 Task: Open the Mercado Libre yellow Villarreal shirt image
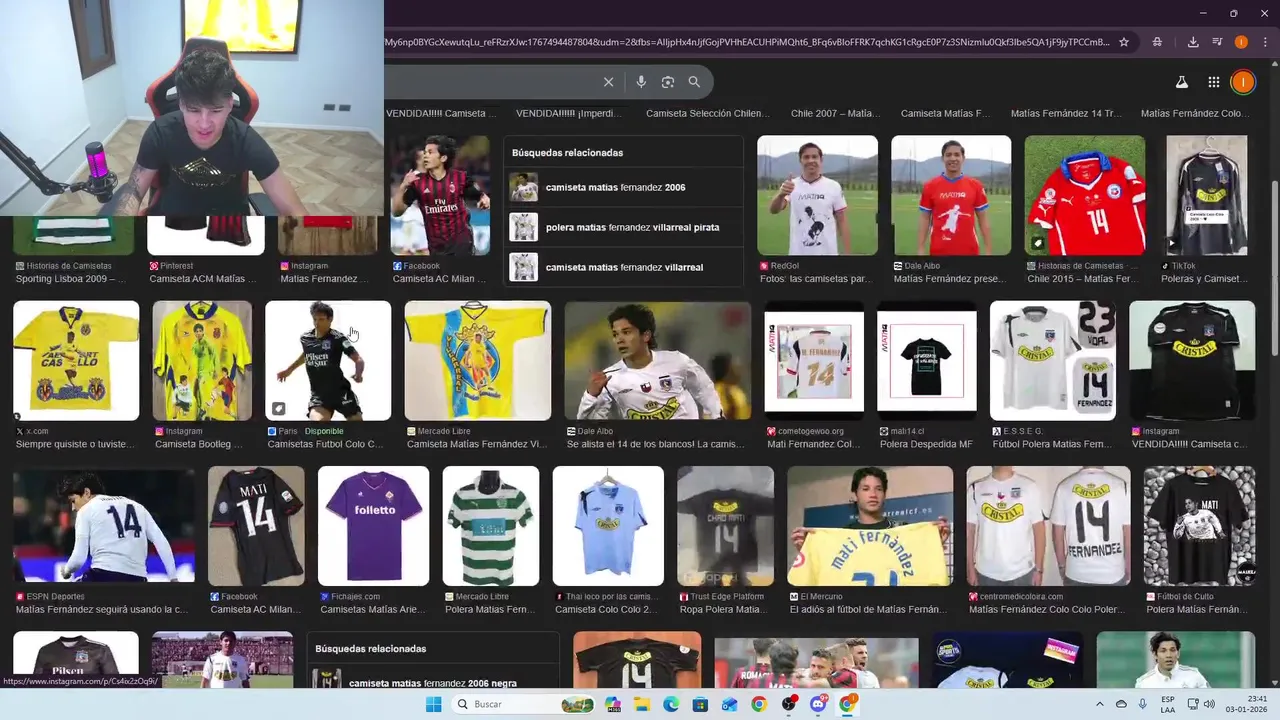[x=477, y=361]
